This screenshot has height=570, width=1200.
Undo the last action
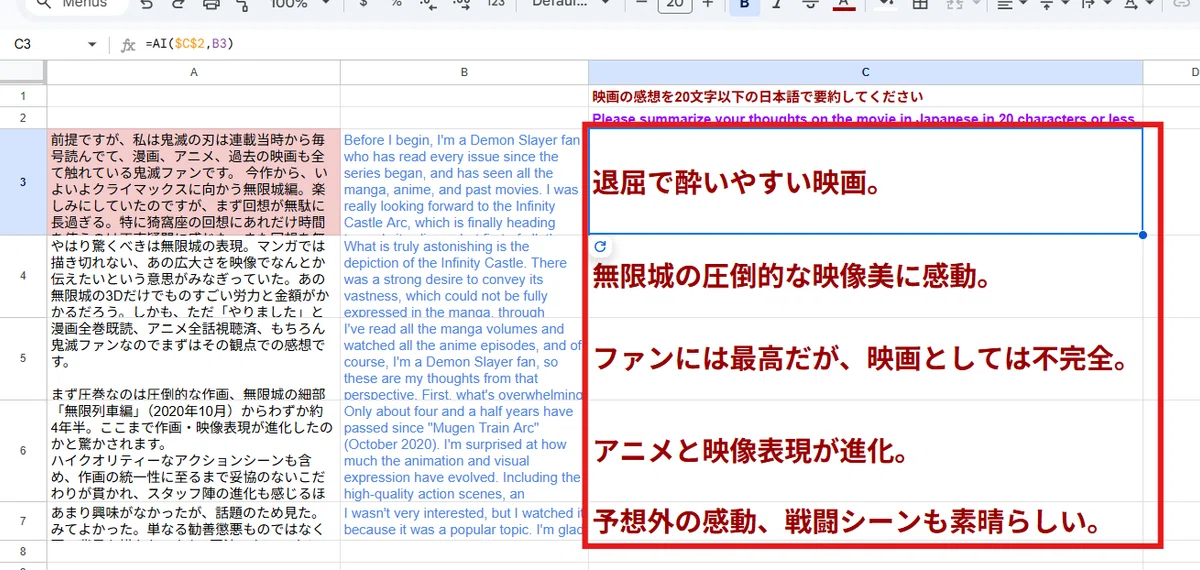pyautogui.click(x=146, y=4)
